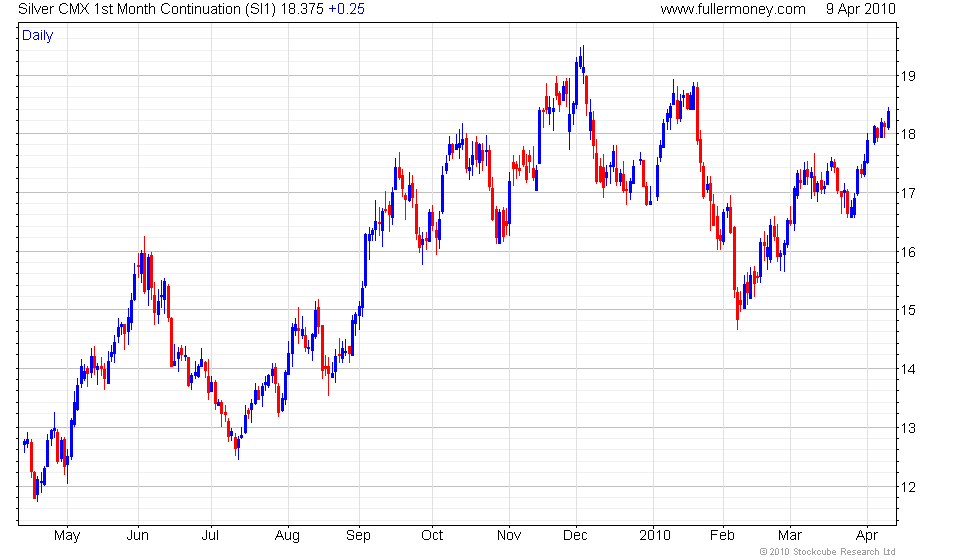
Task: Click the Nov month axis label
Action: click(x=509, y=536)
